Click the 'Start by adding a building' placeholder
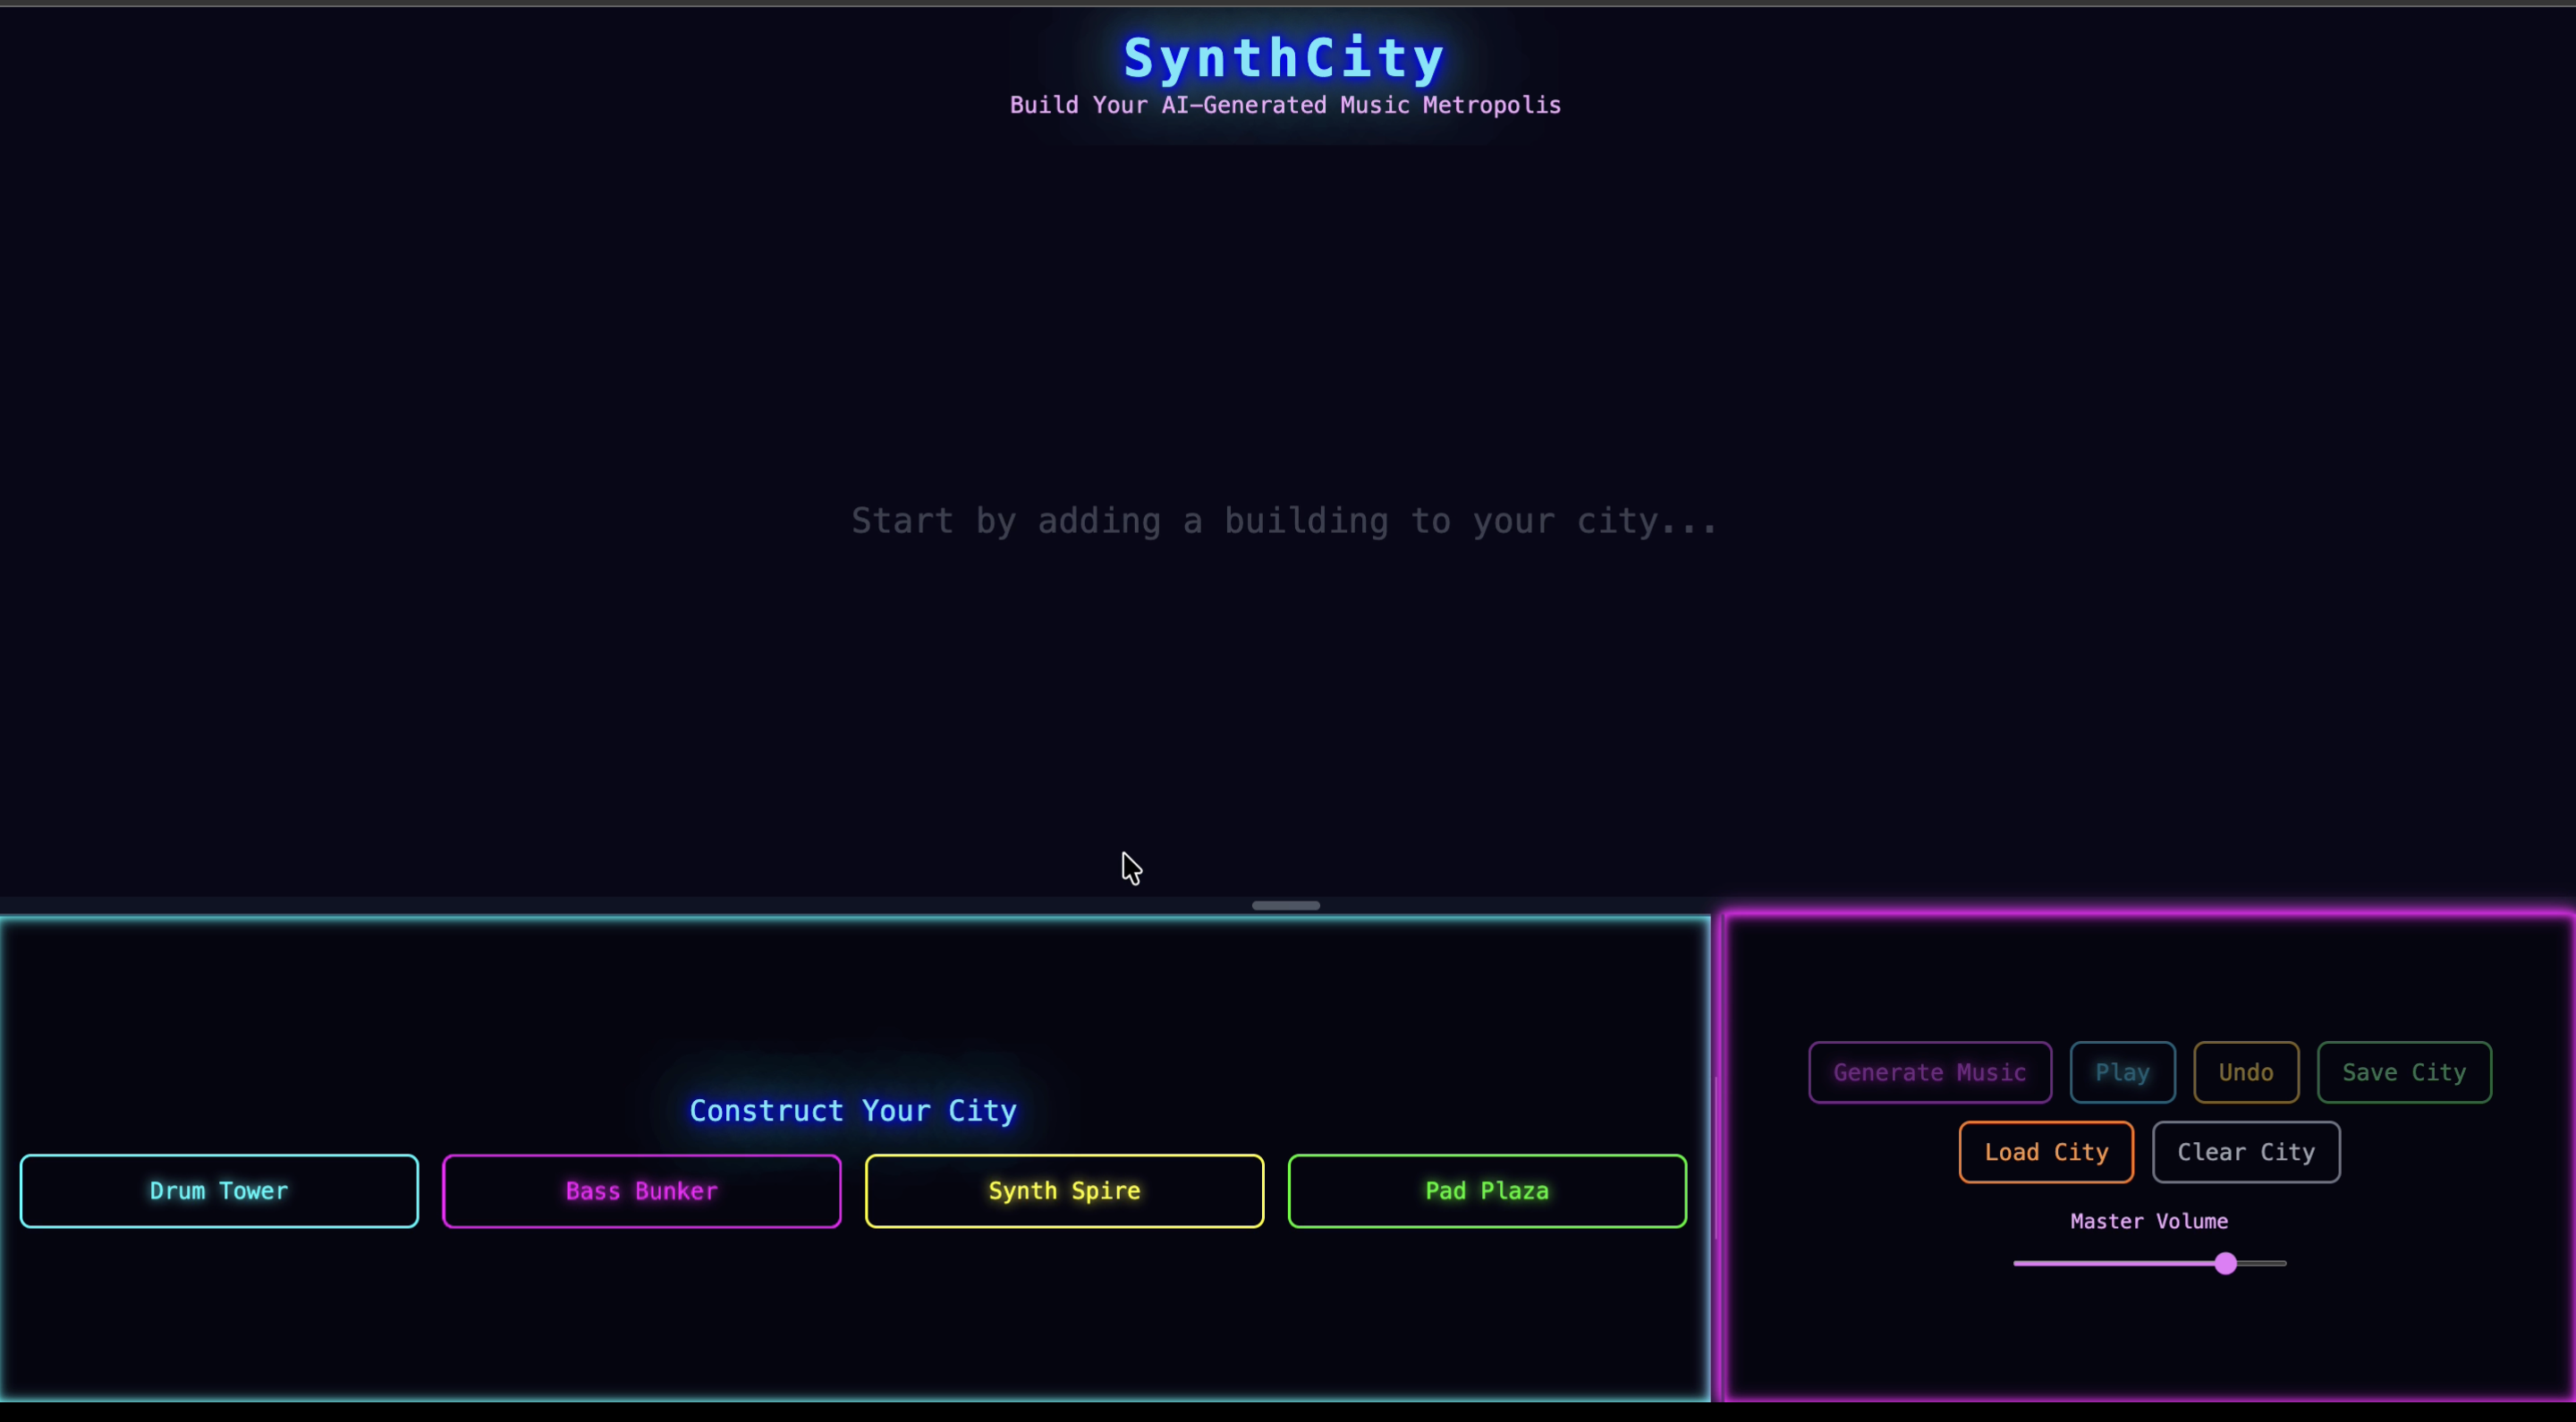This screenshot has width=2576, height=1422. [x=1284, y=521]
